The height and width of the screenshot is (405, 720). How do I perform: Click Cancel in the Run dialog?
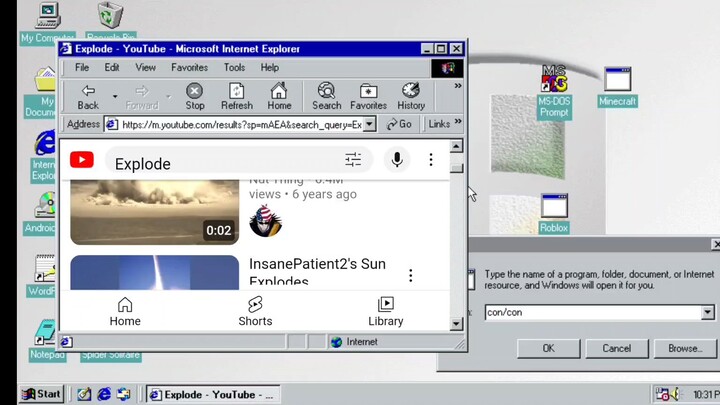[x=617, y=349]
